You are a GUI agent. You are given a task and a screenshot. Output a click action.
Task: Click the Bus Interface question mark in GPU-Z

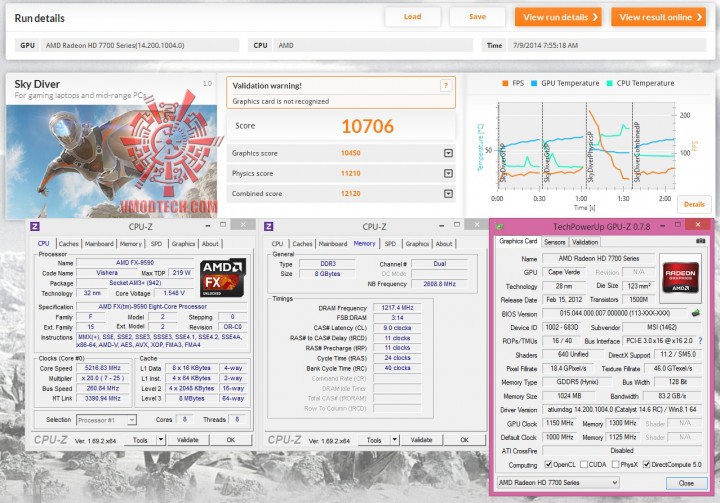(x=700, y=341)
